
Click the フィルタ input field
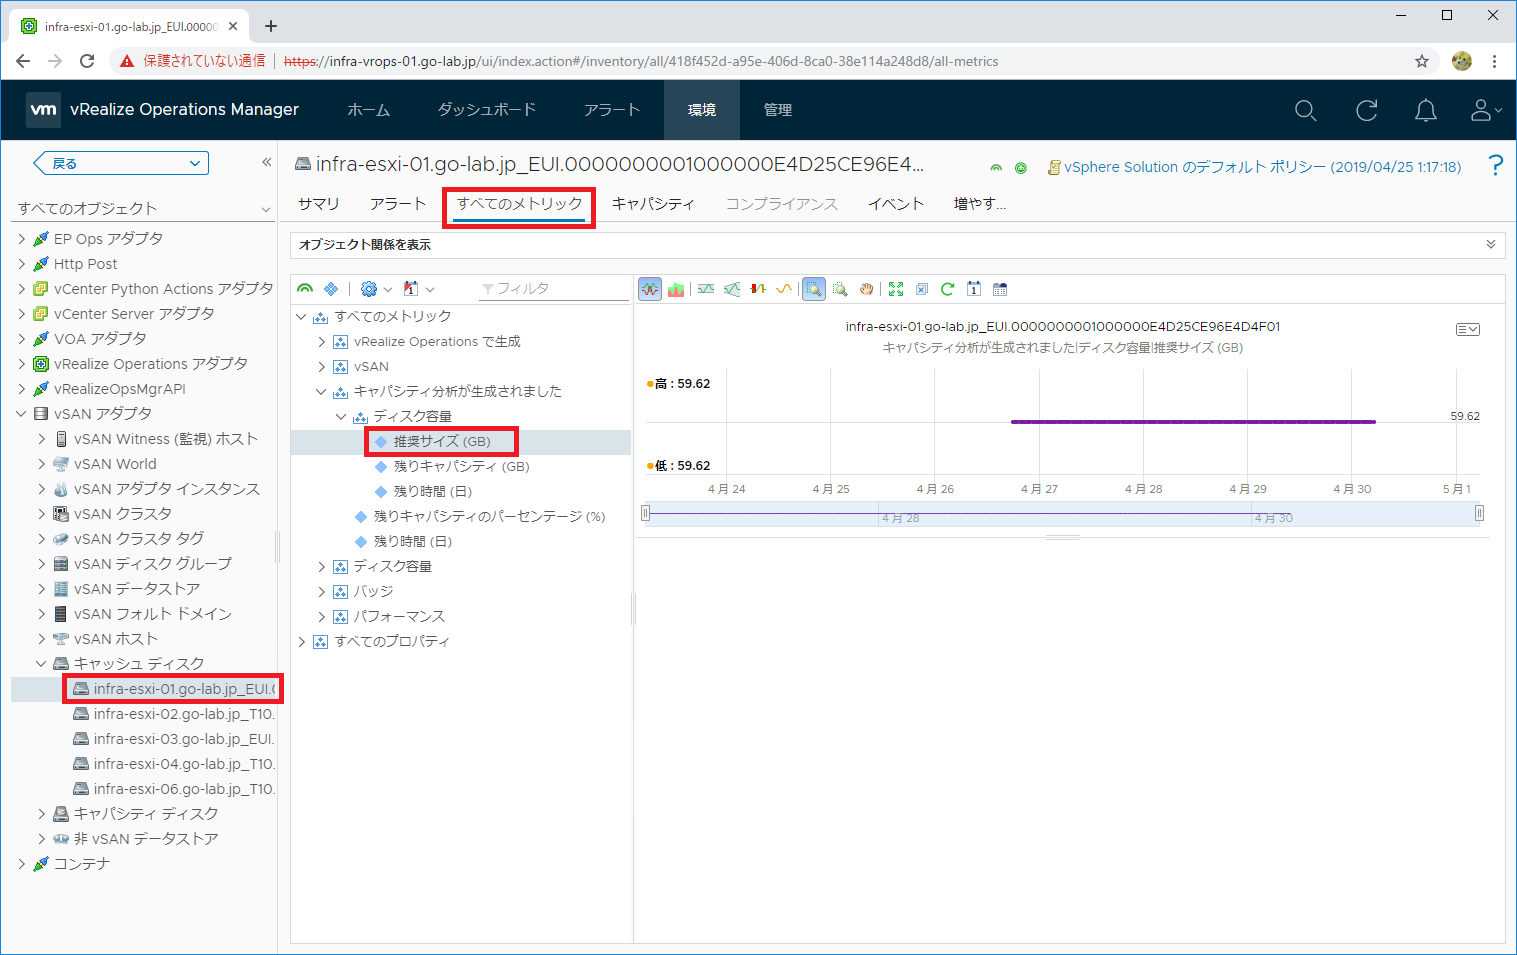tap(553, 289)
